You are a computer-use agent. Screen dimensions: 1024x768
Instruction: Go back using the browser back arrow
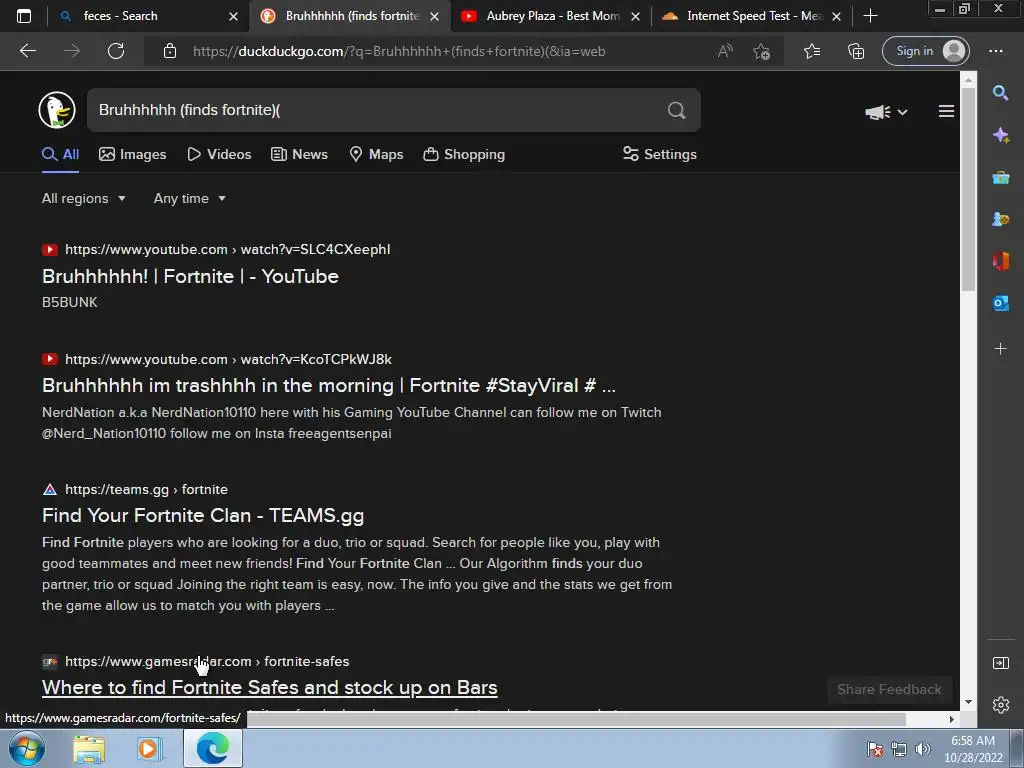(28, 51)
